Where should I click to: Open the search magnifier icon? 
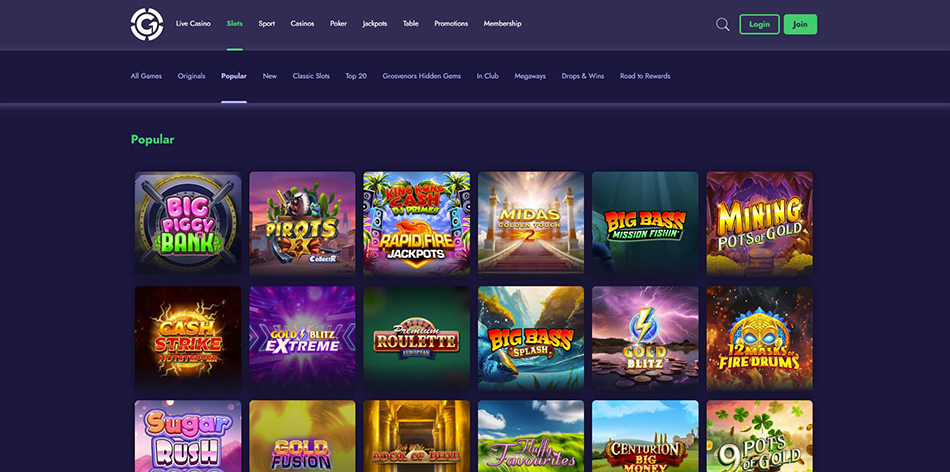[x=722, y=24]
